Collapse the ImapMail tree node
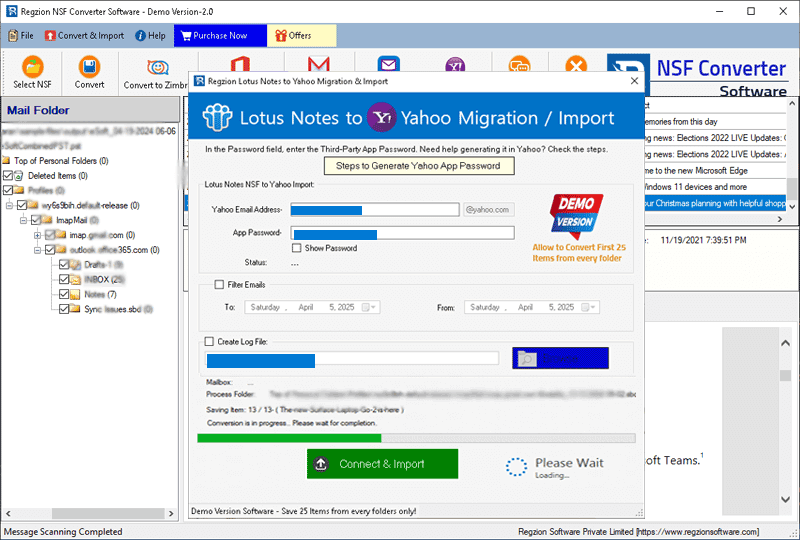 click(23, 219)
